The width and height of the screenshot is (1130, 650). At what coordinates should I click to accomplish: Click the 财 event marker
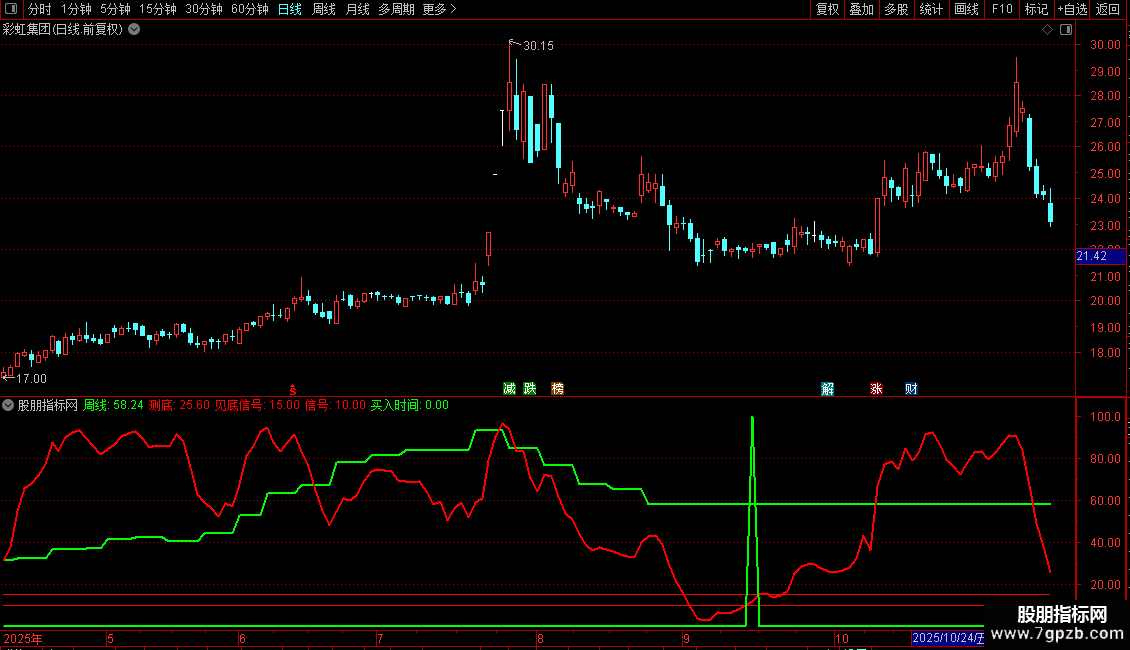[911, 388]
